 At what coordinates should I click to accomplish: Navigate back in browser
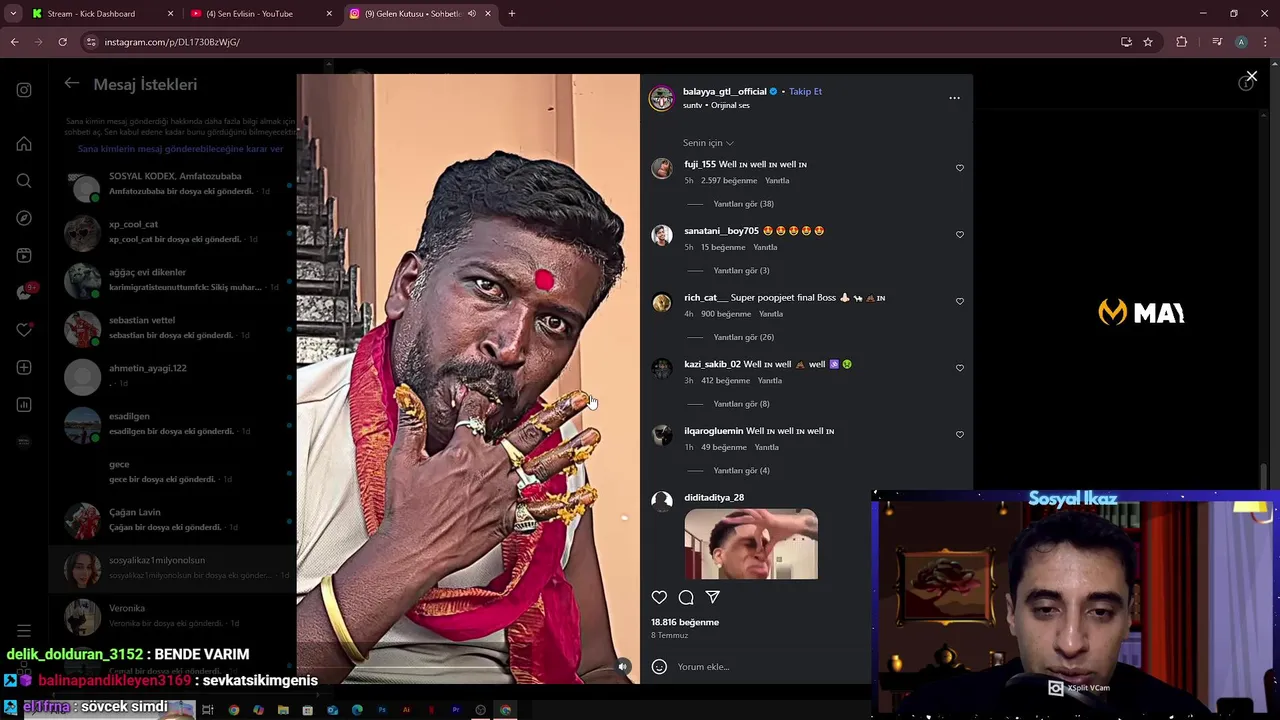point(14,42)
